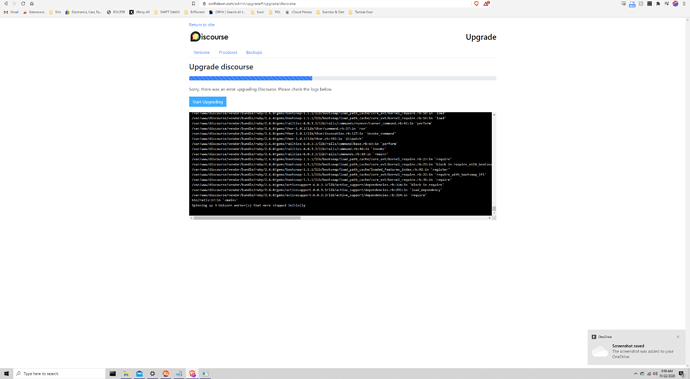Reload the page with the refresh icon
The height and width of the screenshot is (379, 690).
click(23, 4)
